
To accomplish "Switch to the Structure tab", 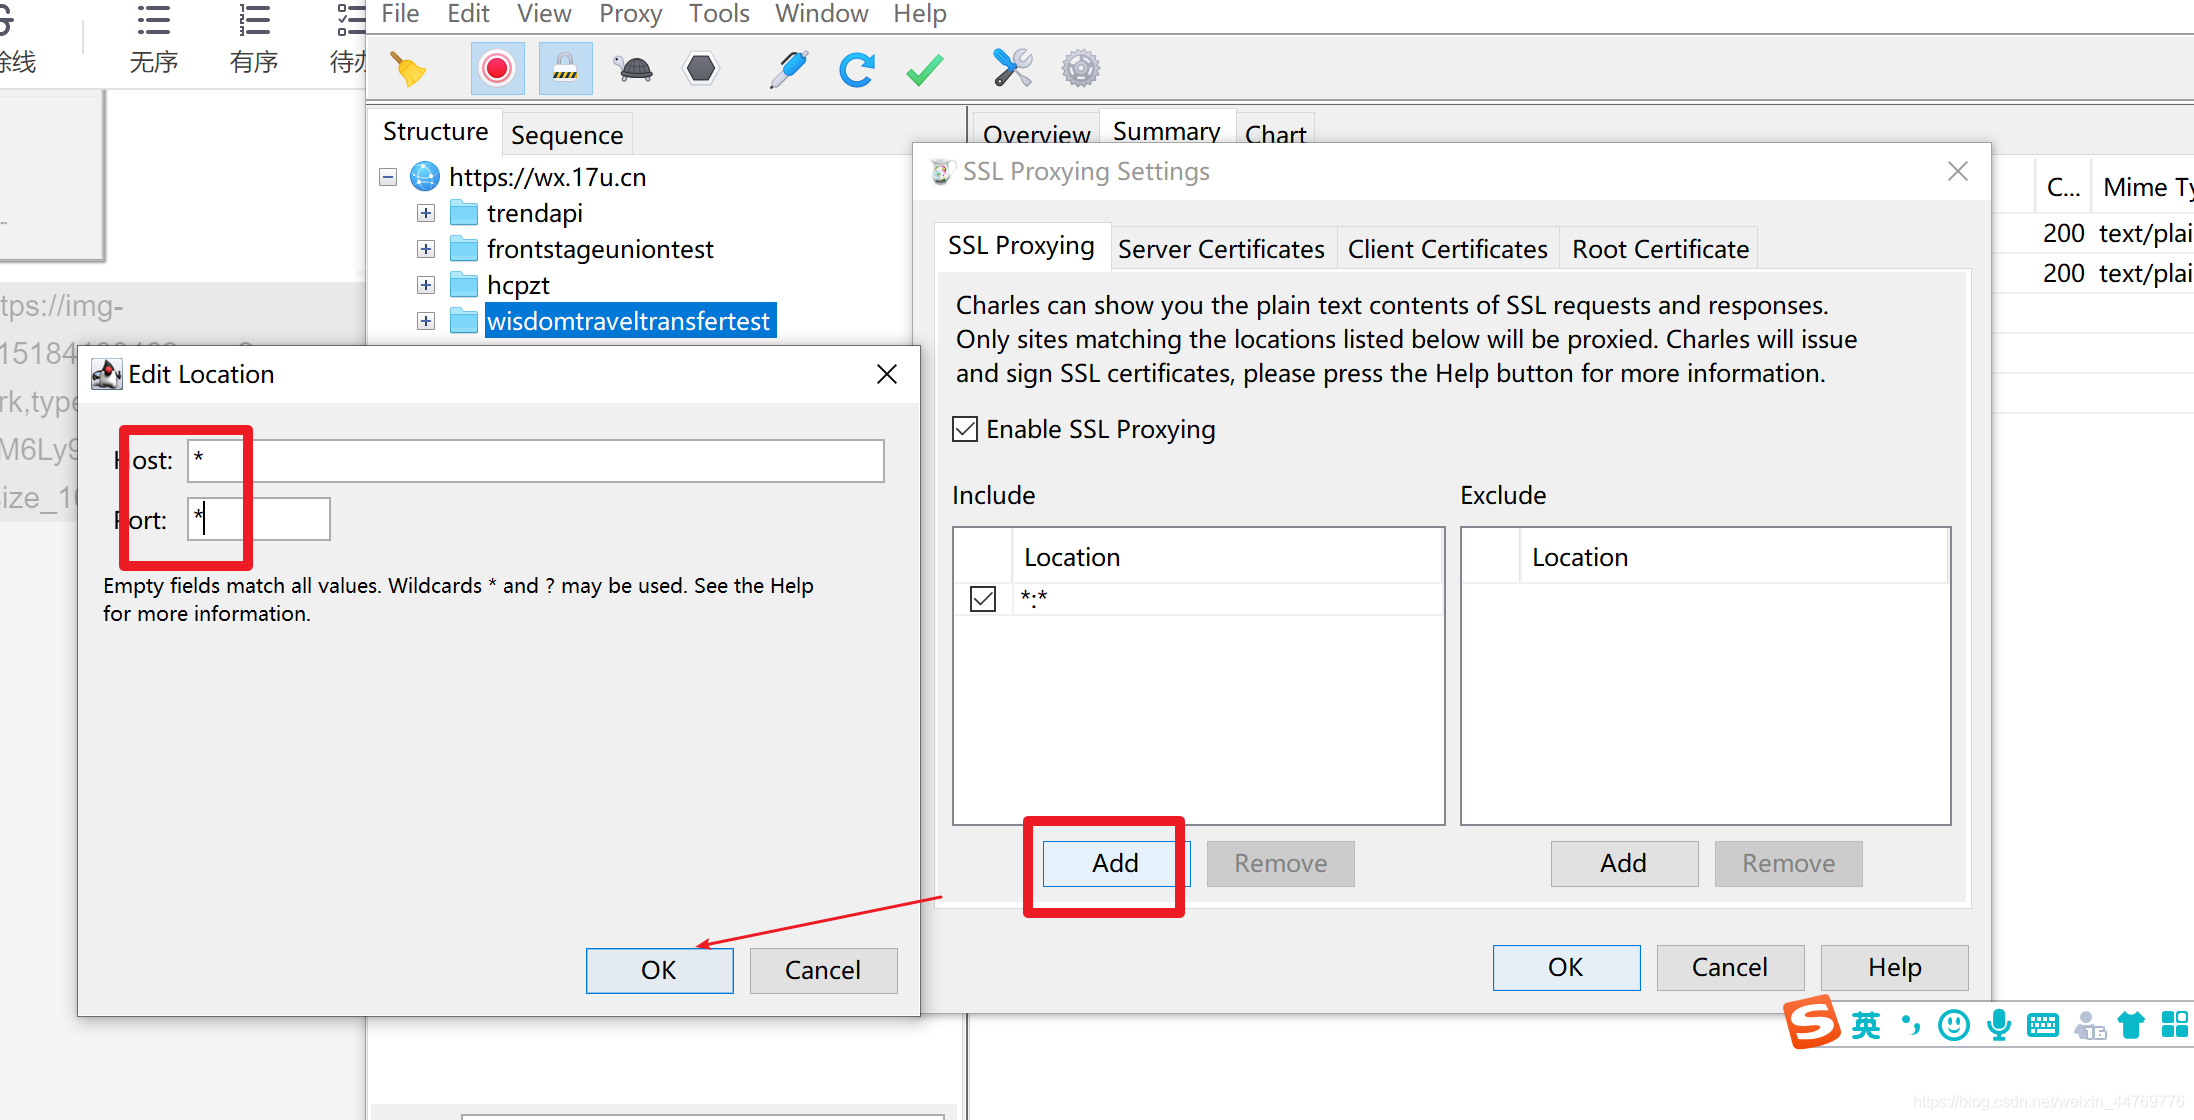I will pyautogui.click(x=435, y=132).
